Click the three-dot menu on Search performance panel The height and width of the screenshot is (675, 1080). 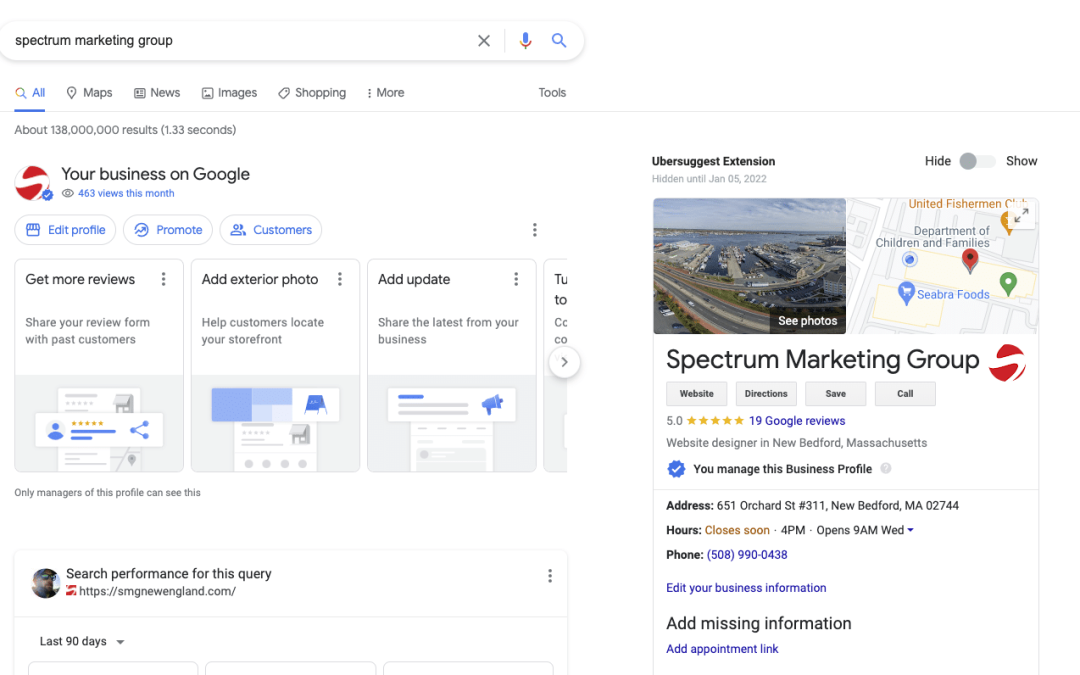point(549,575)
